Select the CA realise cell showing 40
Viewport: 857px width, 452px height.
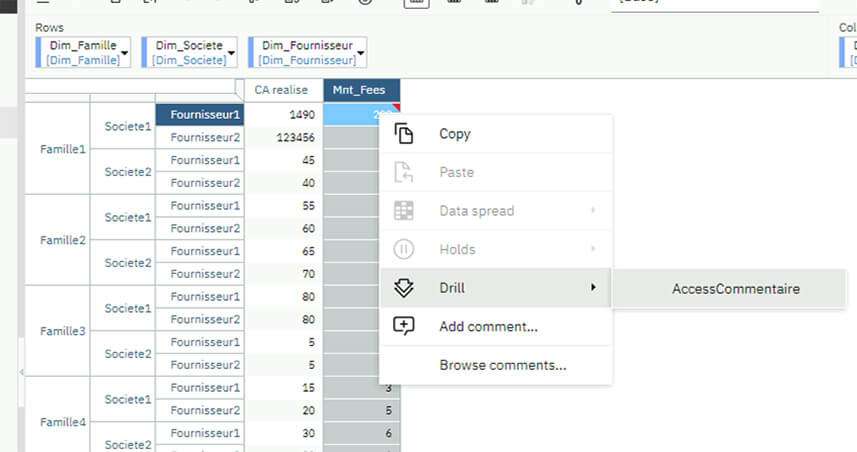click(x=284, y=183)
